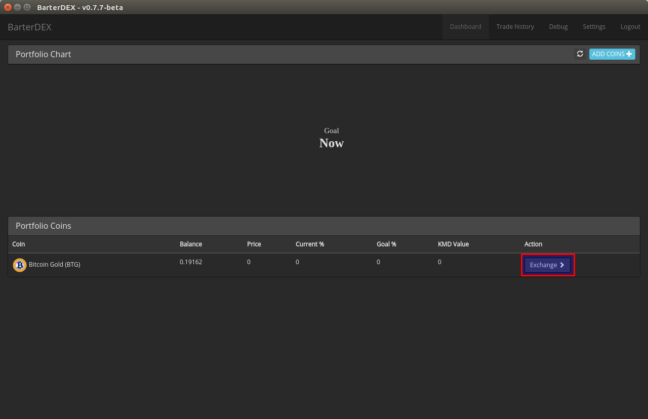Screen dimensions: 648x419
Task: Click the BarterDEX brand logo text
Action: coord(29,27)
